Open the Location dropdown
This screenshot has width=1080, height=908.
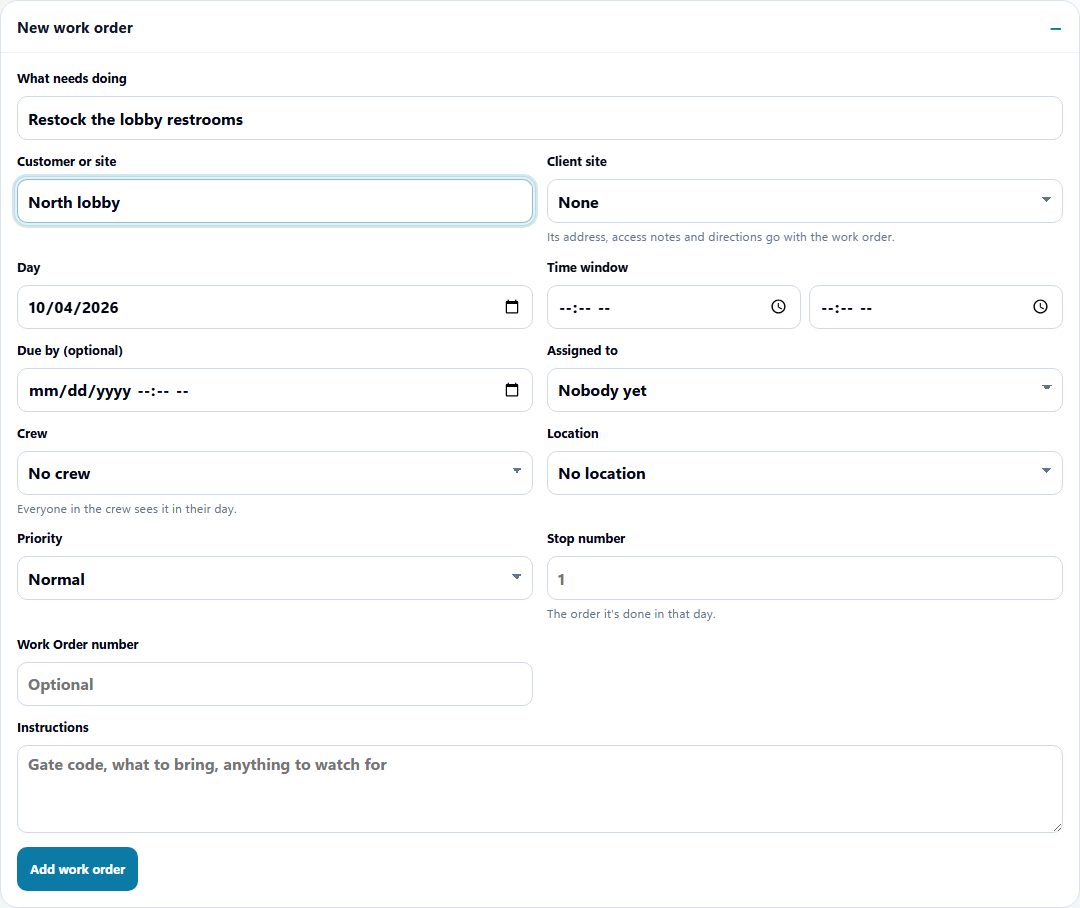[804, 473]
